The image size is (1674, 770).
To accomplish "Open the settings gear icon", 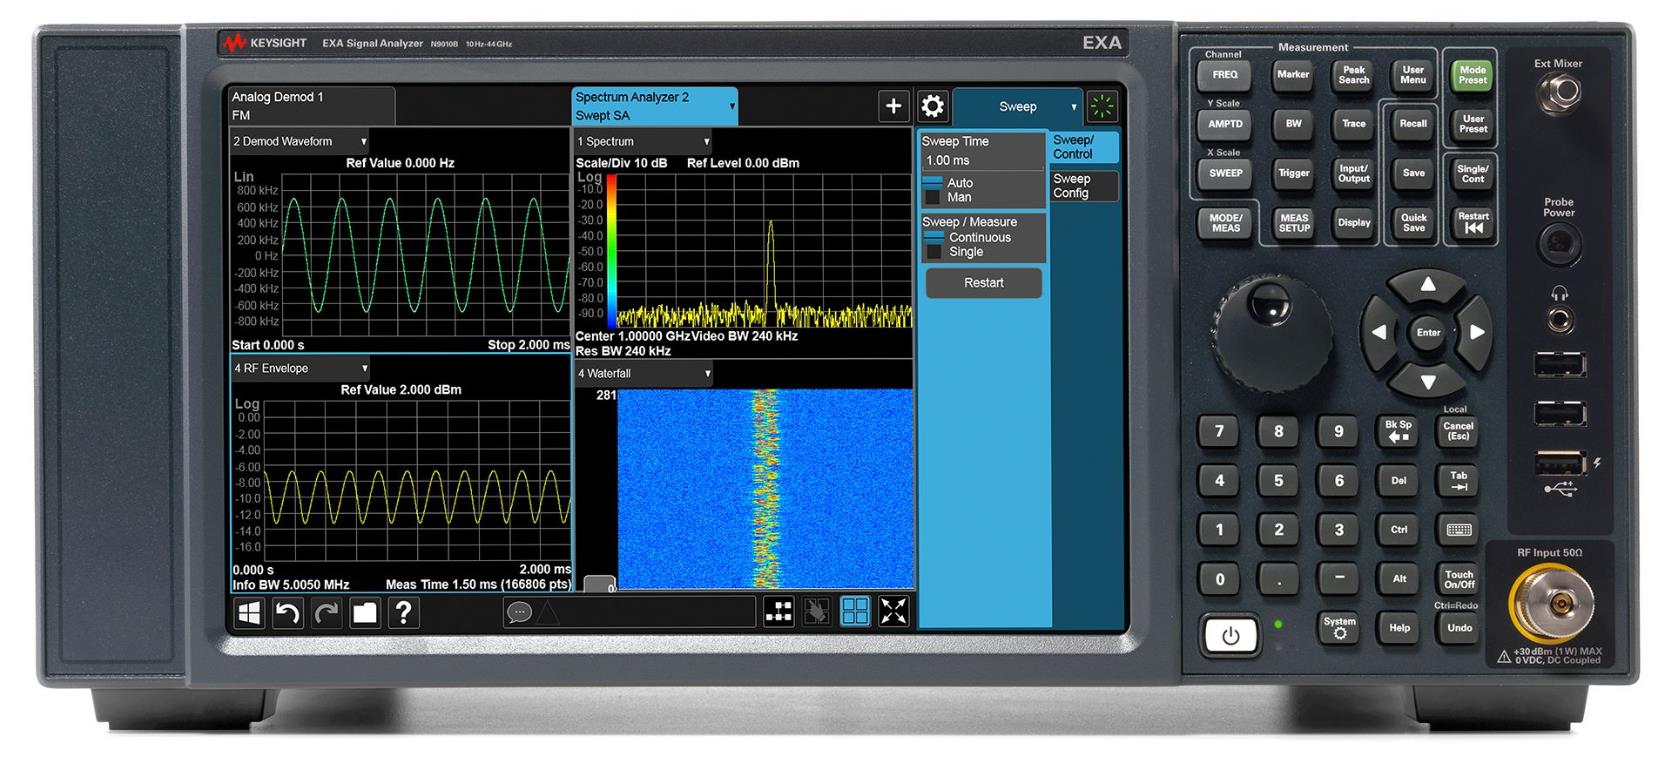I will coord(932,106).
